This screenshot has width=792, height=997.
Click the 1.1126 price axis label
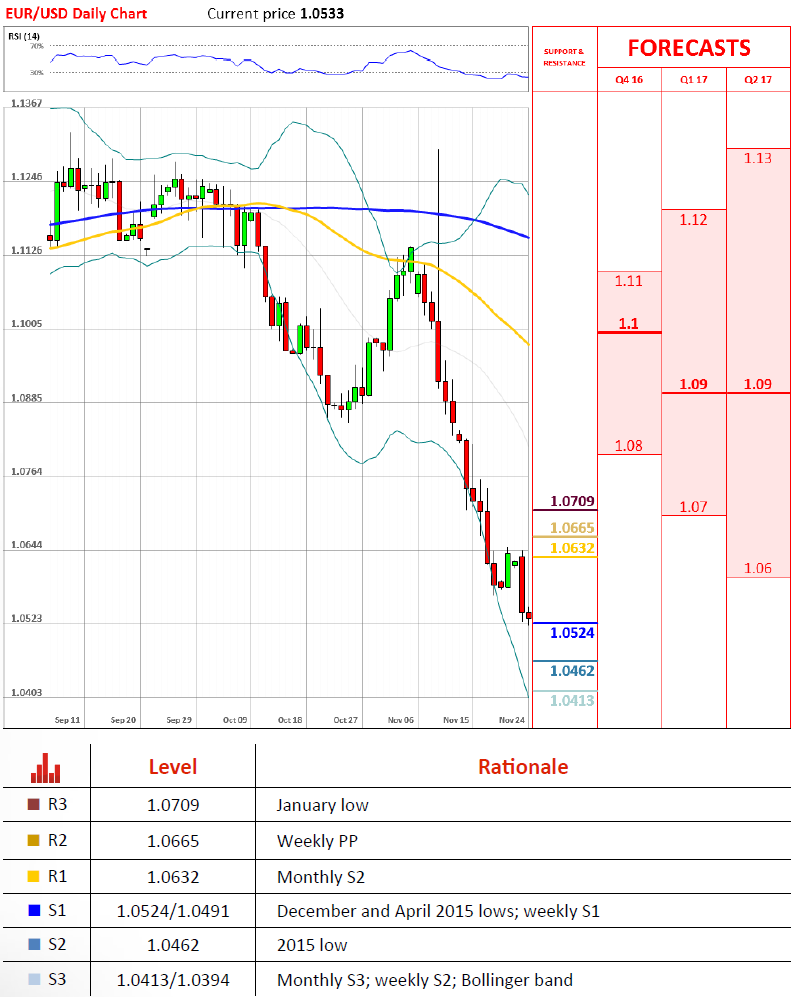tap(26, 251)
